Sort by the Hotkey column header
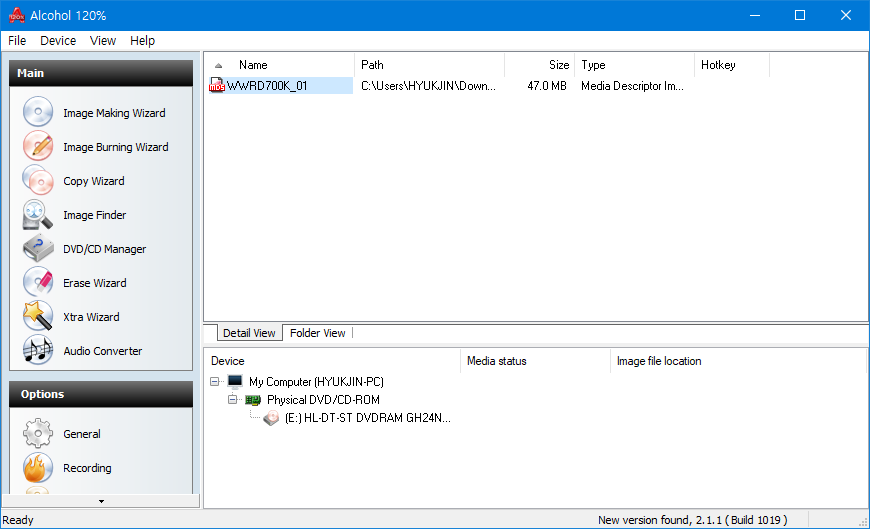This screenshot has width=870, height=529. [x=731, y=65]
